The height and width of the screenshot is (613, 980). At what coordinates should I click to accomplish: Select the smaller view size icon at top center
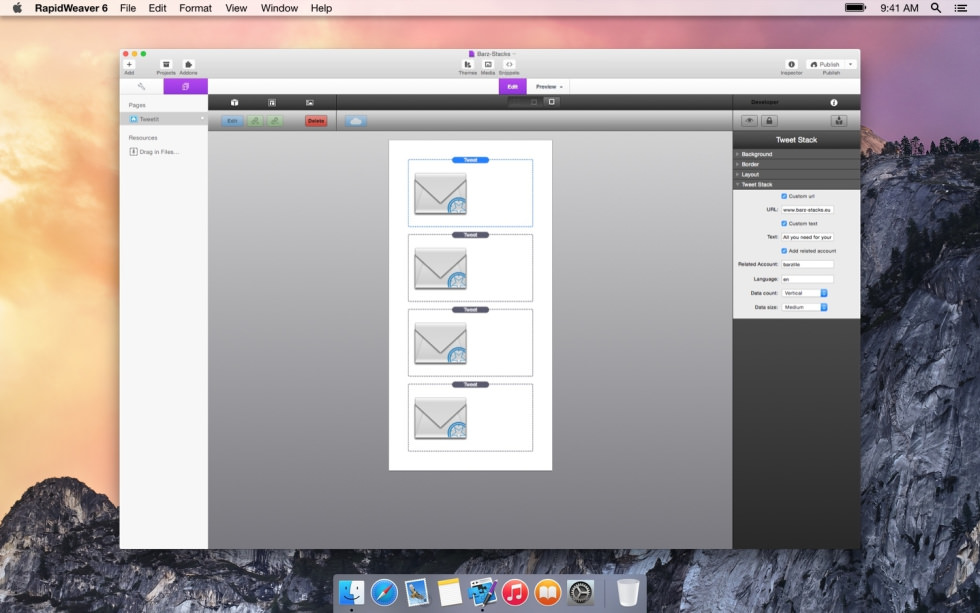click(x=533, y=102)
